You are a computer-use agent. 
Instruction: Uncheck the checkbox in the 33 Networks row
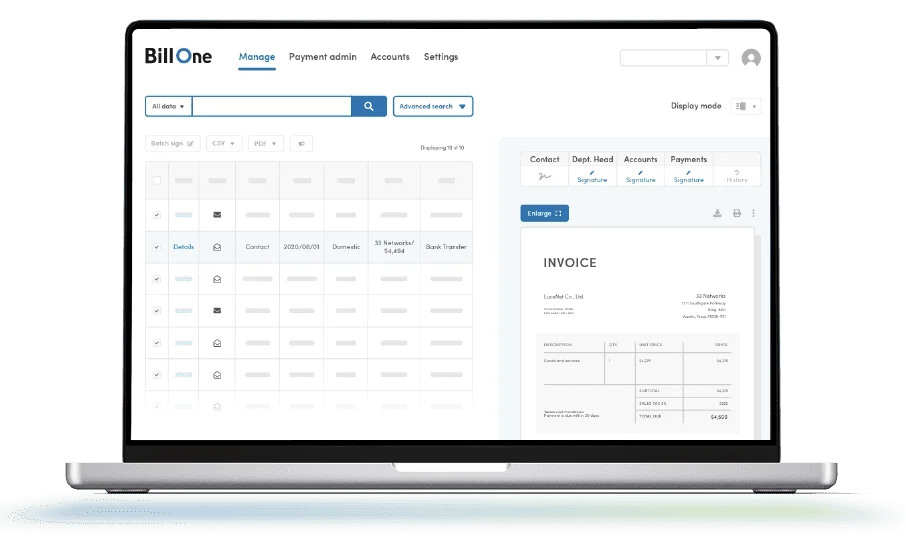(x=157, y=247)
